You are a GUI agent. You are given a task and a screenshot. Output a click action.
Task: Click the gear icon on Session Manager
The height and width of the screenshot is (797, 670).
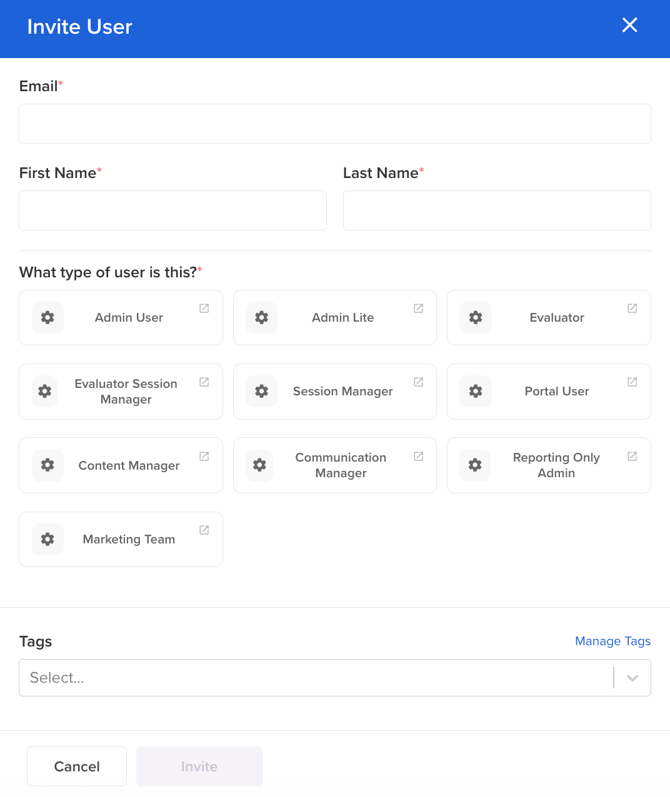point(261,391)
